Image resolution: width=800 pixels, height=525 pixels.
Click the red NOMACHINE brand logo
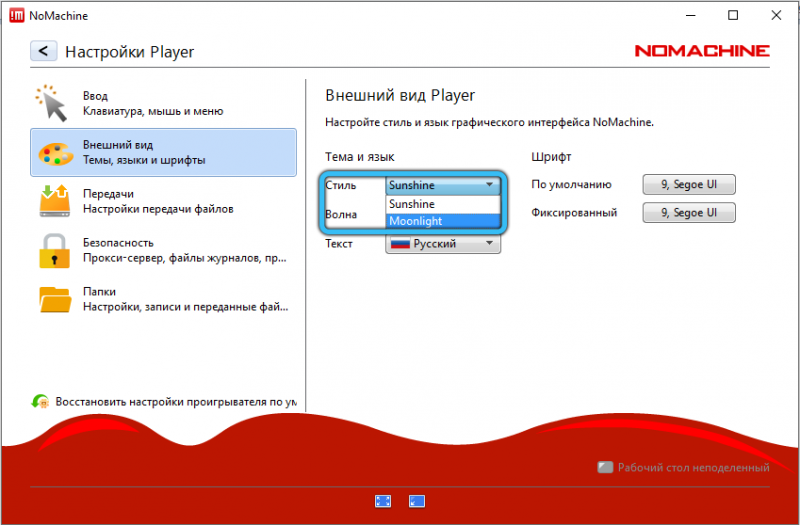click(x=702, y=51)
